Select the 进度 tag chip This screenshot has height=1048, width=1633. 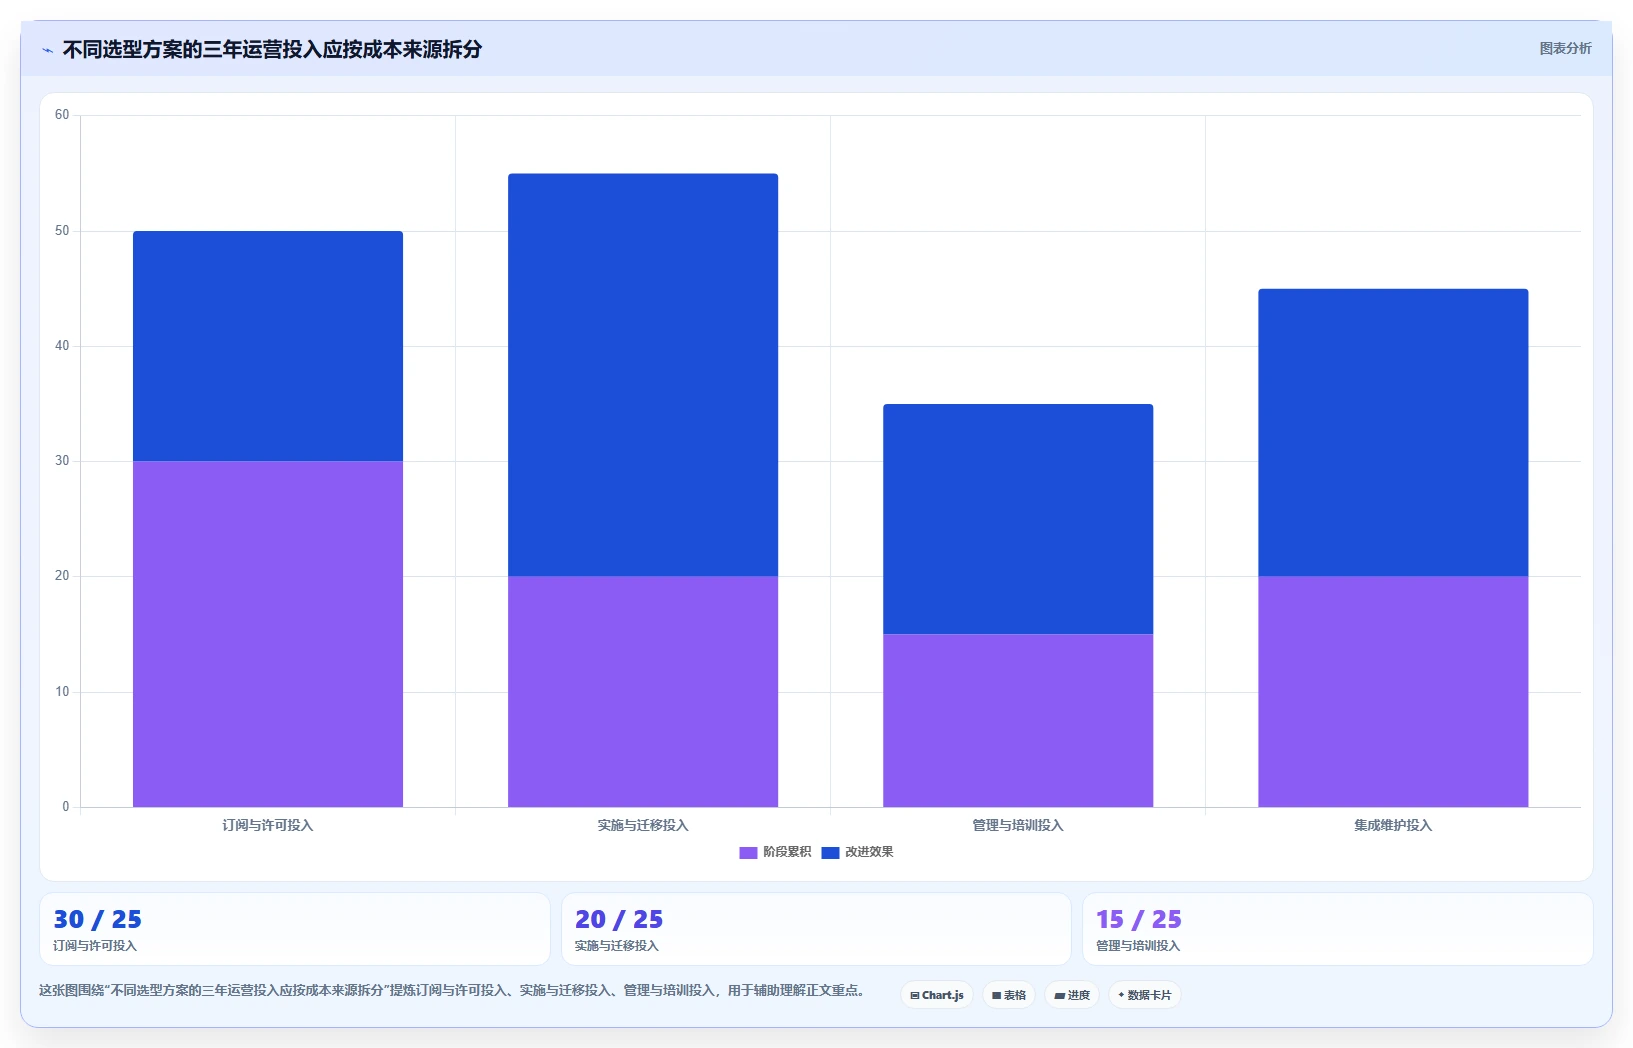(1072, 995)
